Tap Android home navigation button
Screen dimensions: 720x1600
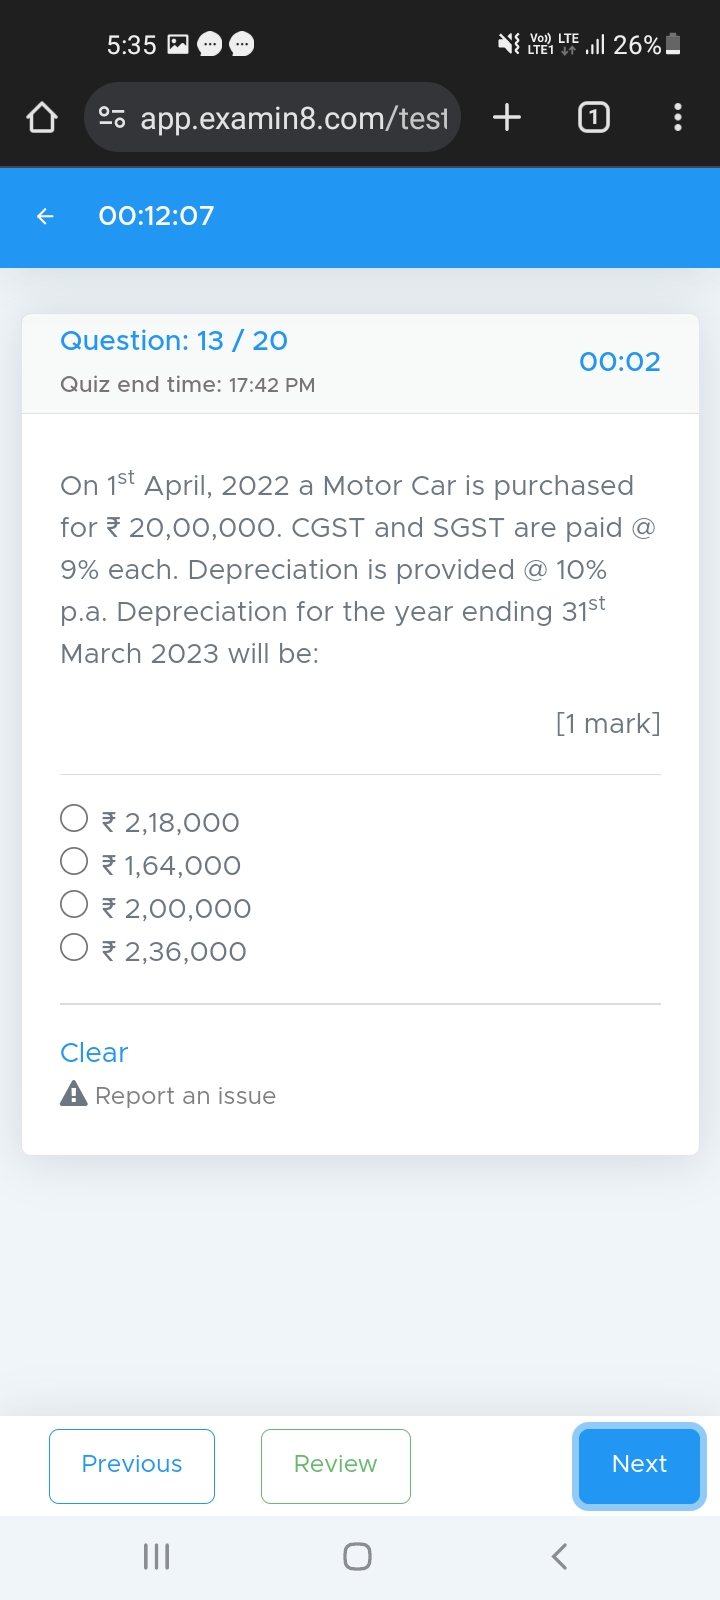point(357,1556)
